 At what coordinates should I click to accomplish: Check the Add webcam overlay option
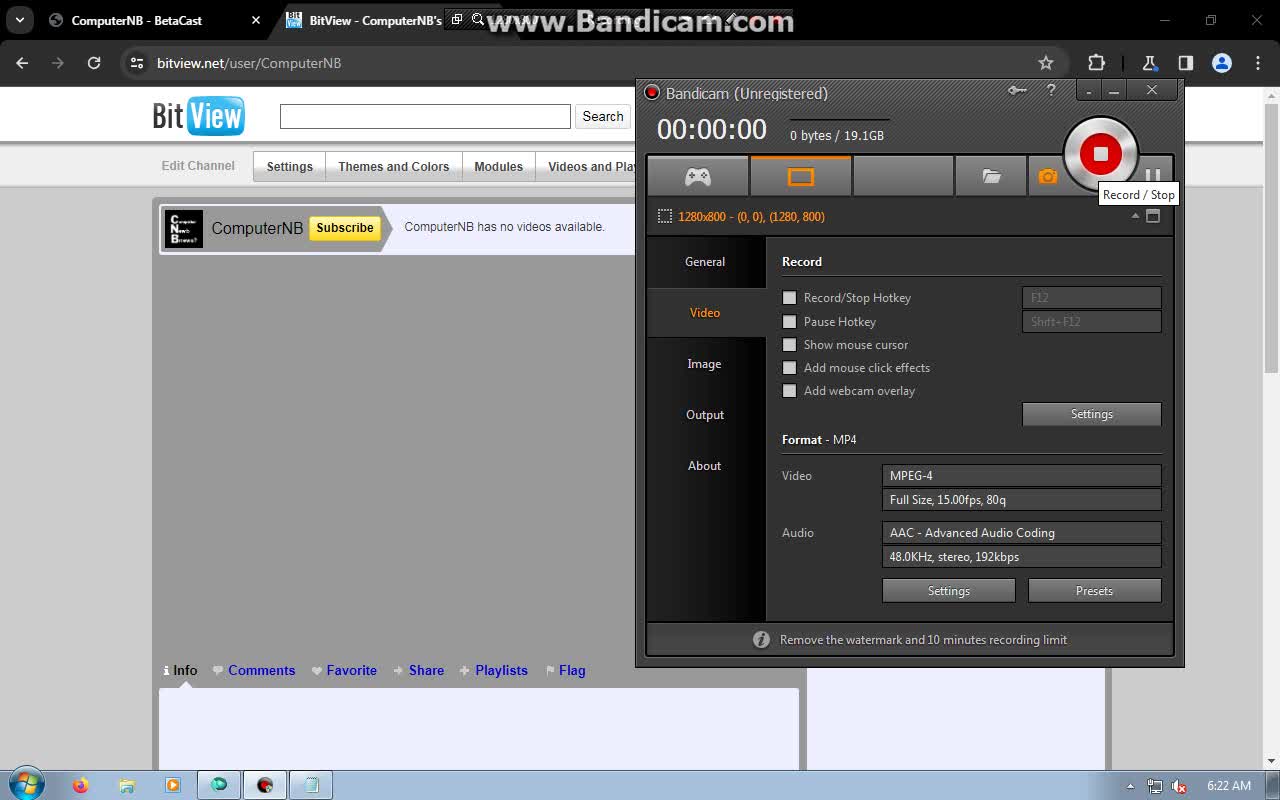pyautogui.click(x=790, y=391)
